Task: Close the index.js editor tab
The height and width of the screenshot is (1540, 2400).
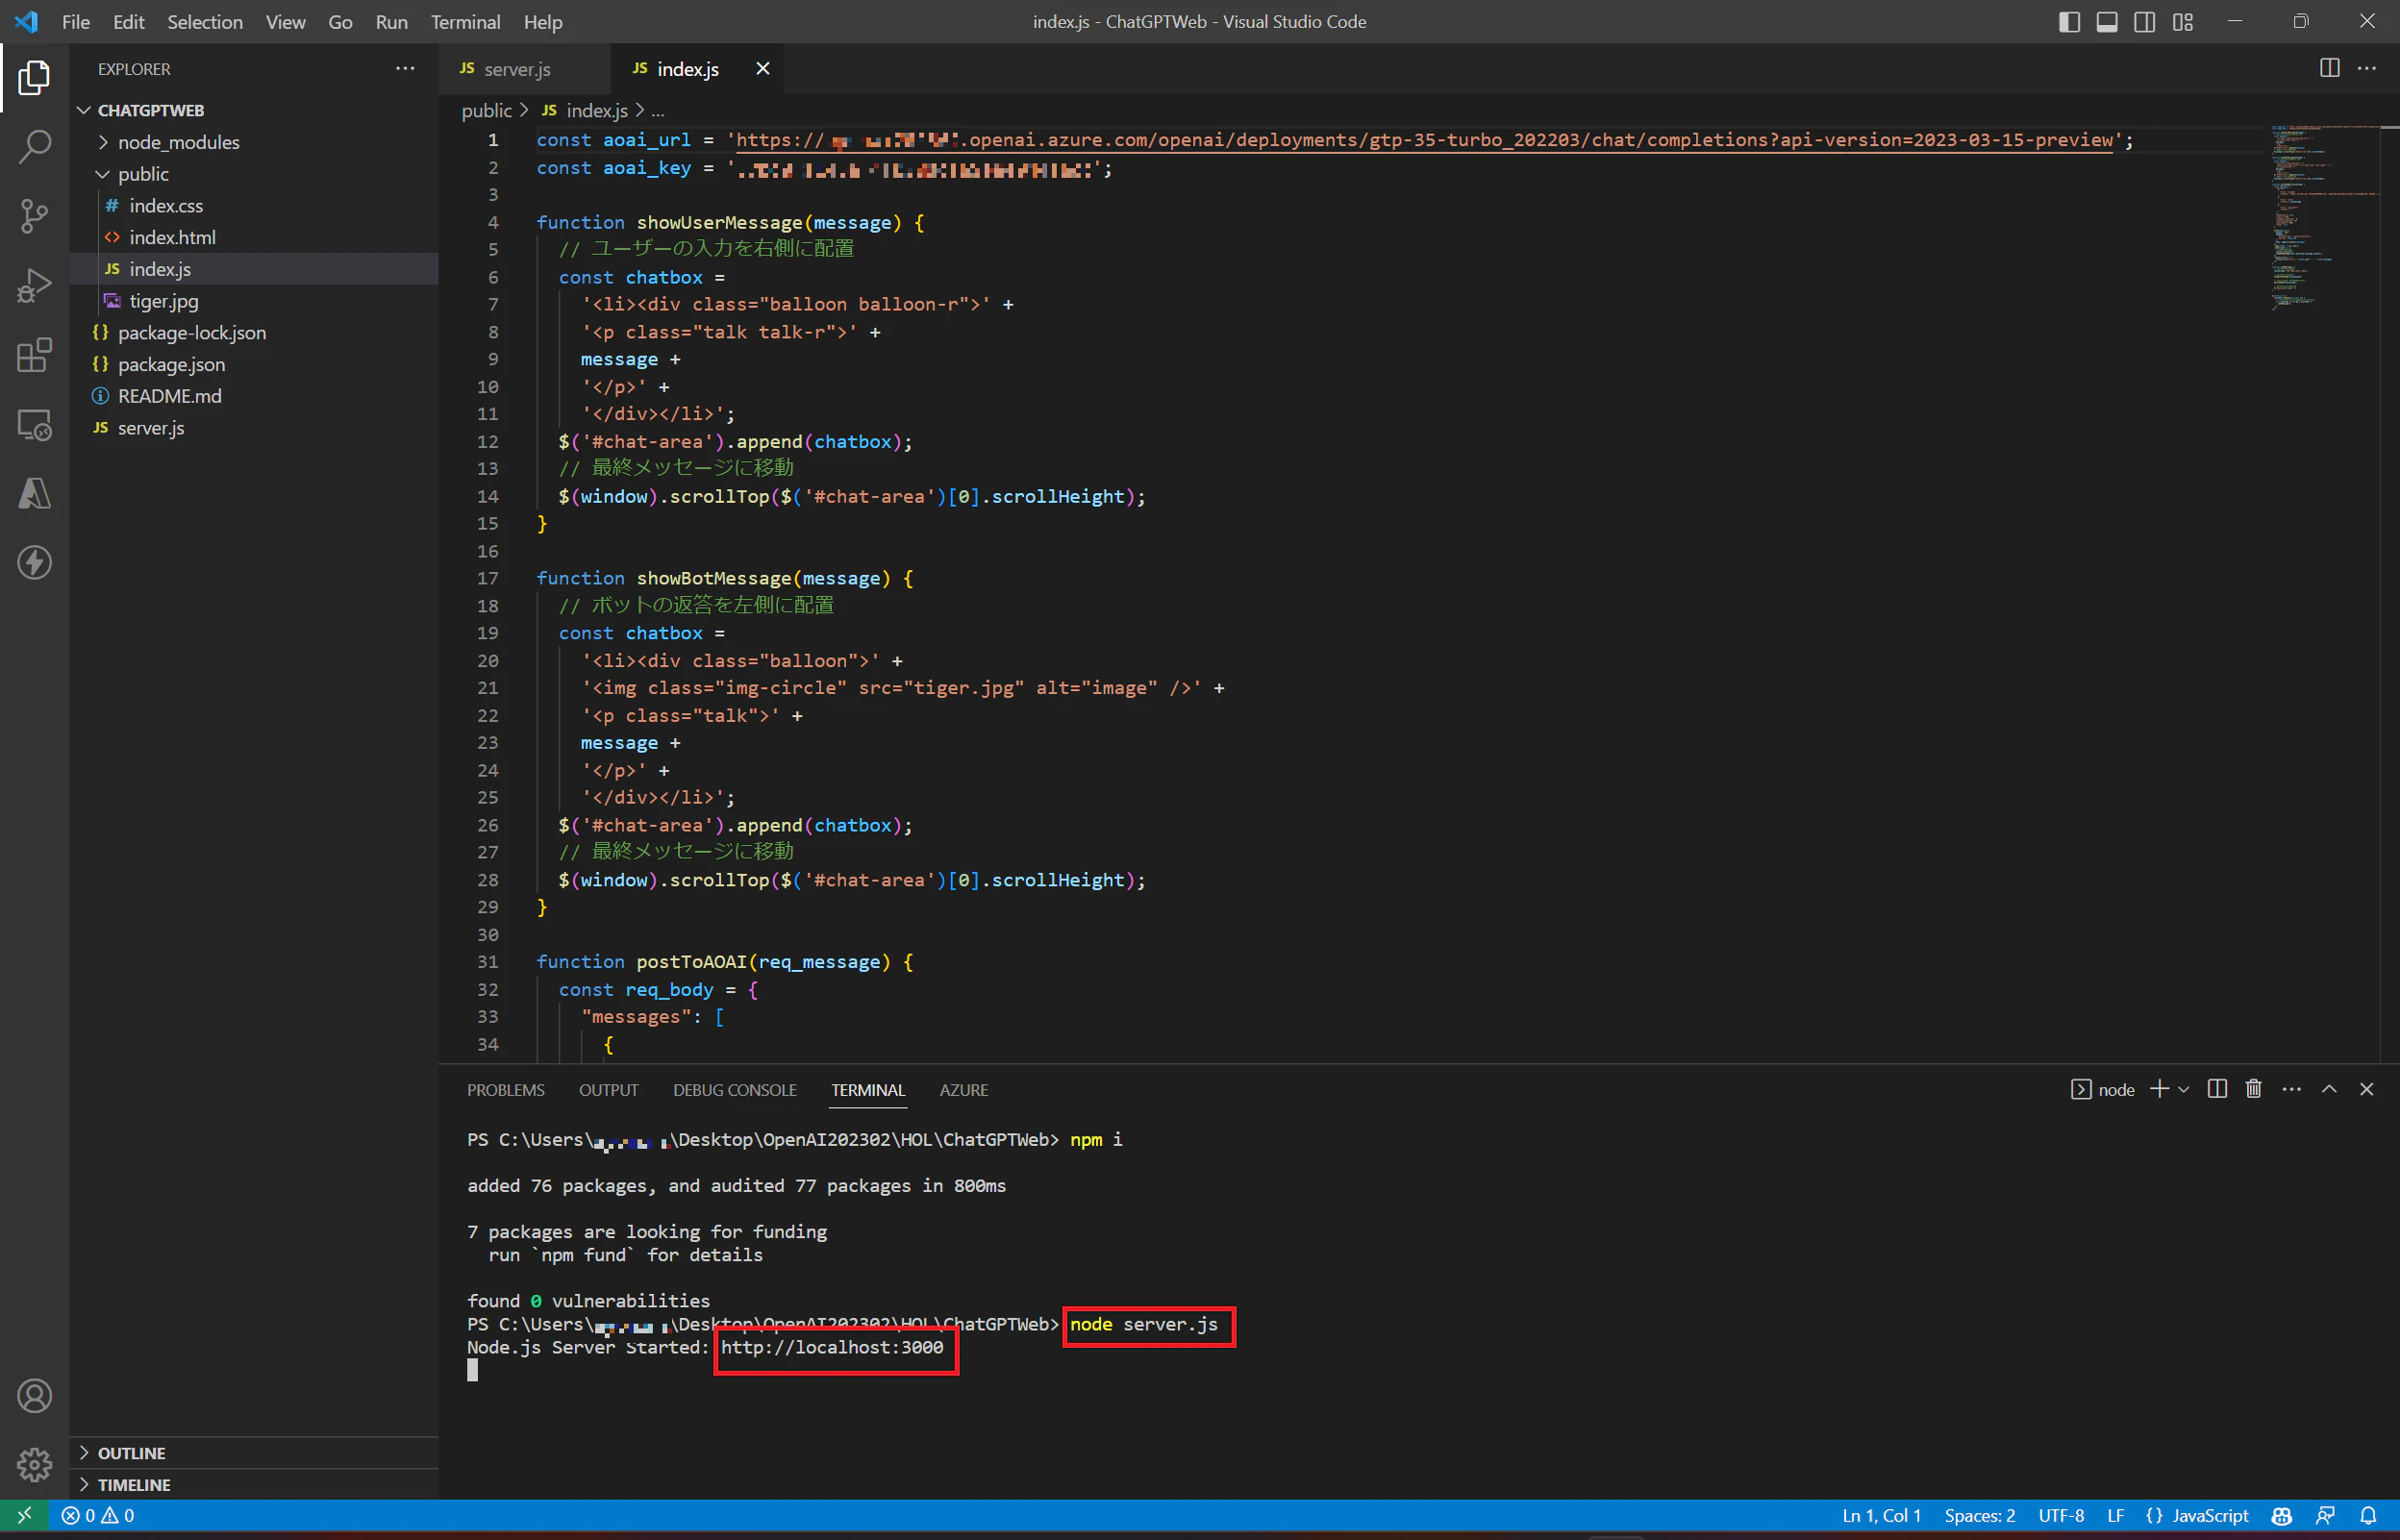Action: click(762, 68)
